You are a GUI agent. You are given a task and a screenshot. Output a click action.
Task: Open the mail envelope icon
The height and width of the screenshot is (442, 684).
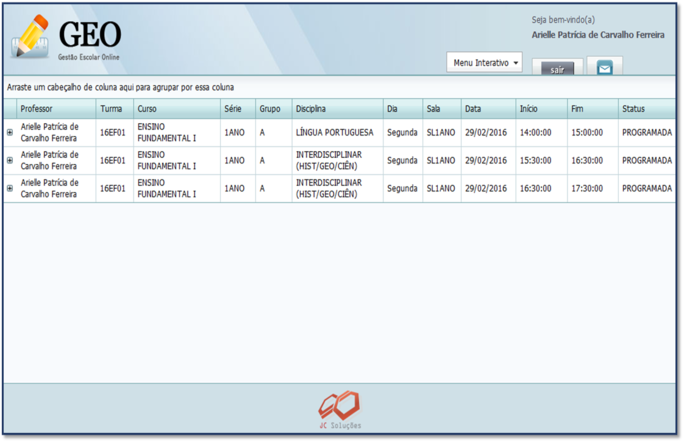pos(605,68)
